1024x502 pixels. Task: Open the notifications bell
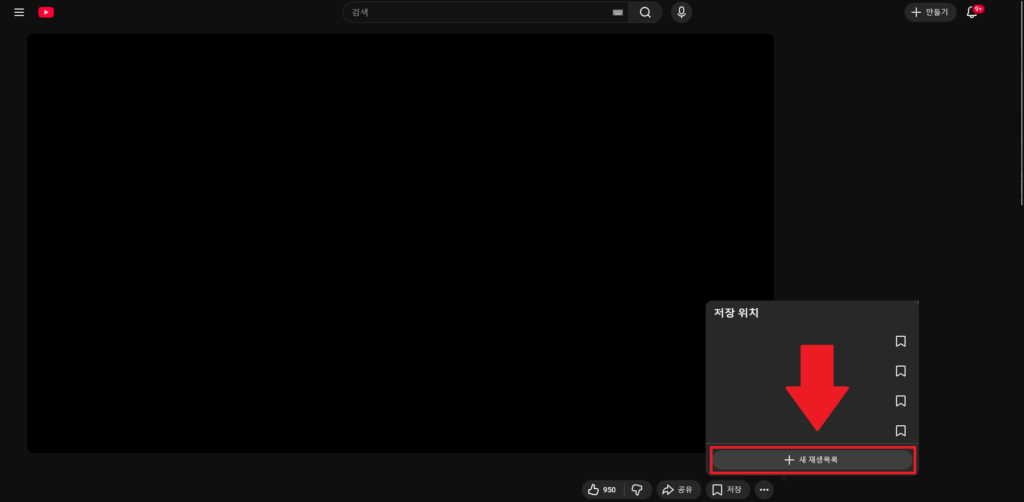pyautogui.click(x=972, y=12)
